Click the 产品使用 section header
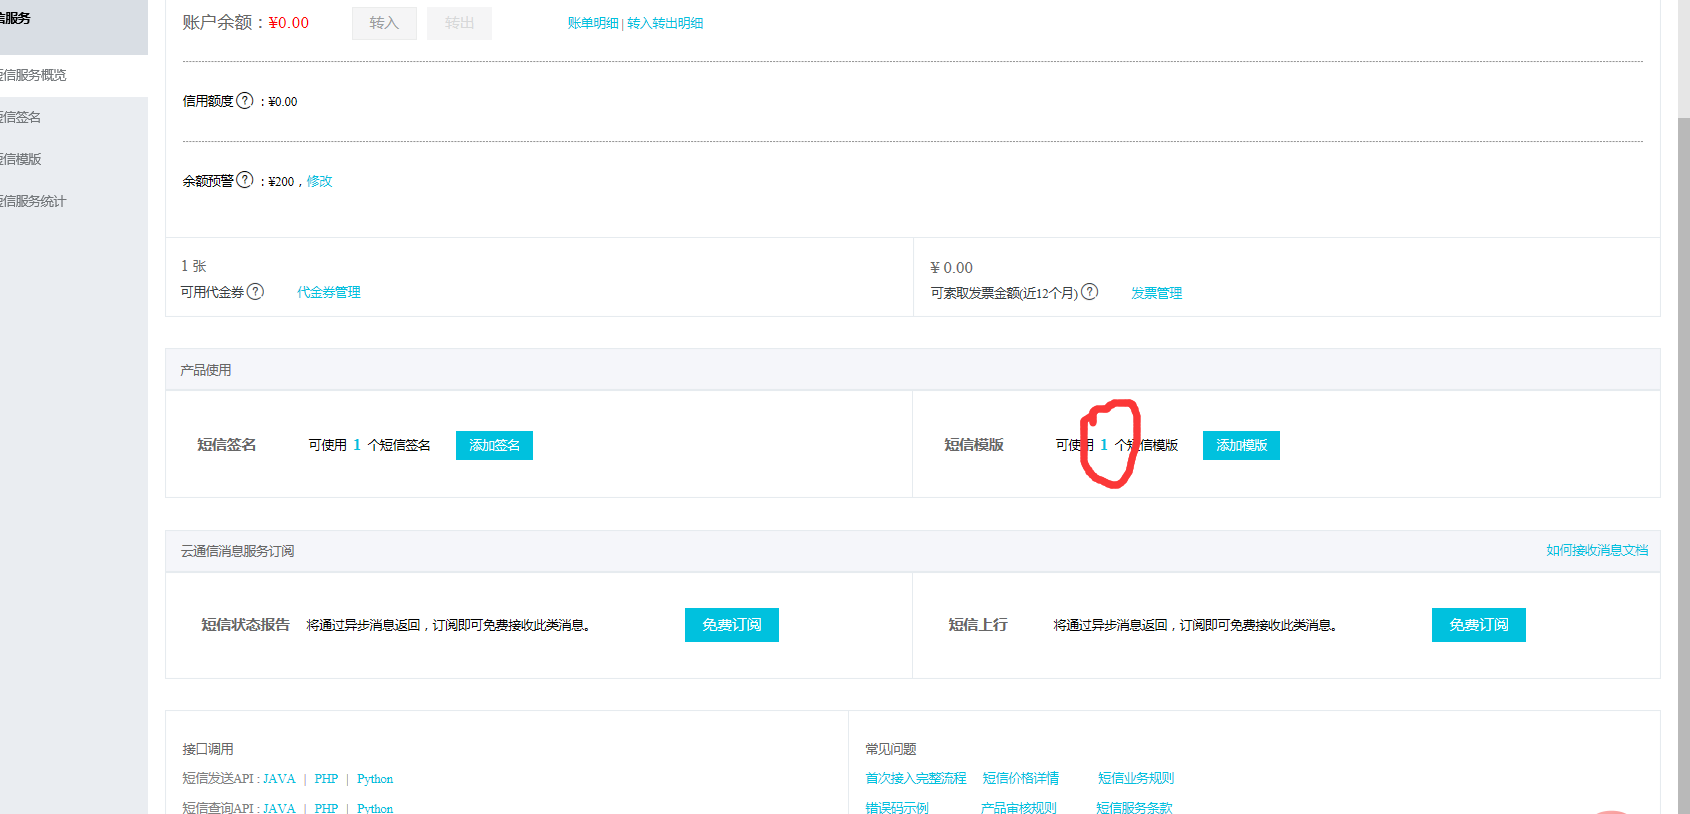This screenshot has width=1690, height=814. (x=912, y=369)
